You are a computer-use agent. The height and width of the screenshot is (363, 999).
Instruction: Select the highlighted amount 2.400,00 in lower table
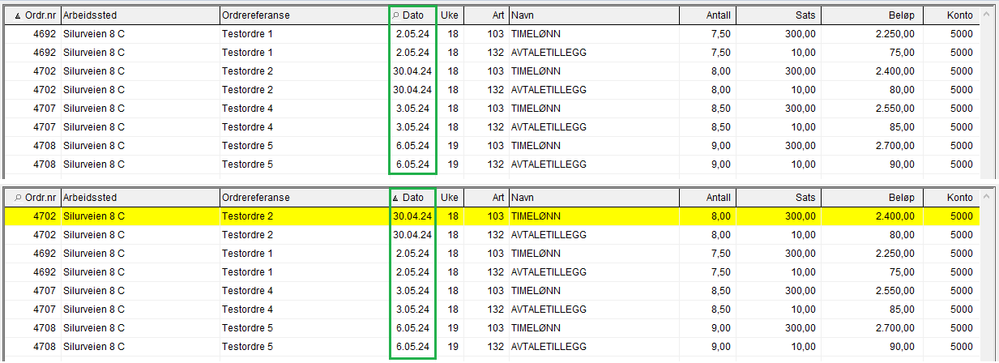[895, 217]
